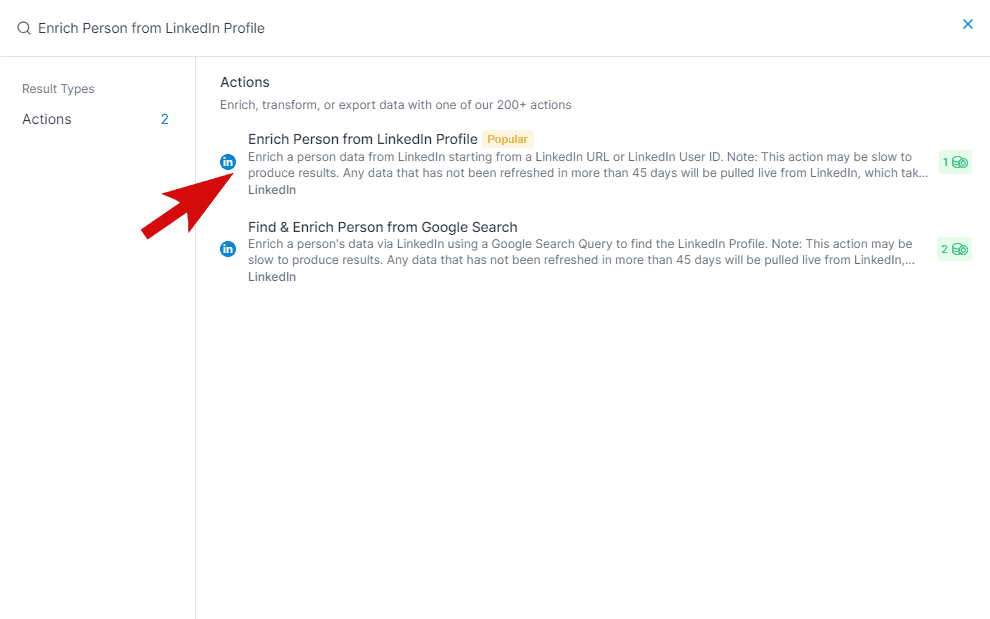Click the yellow Popular badge
This screenshot has width=990, height=619.
[507, 139]
